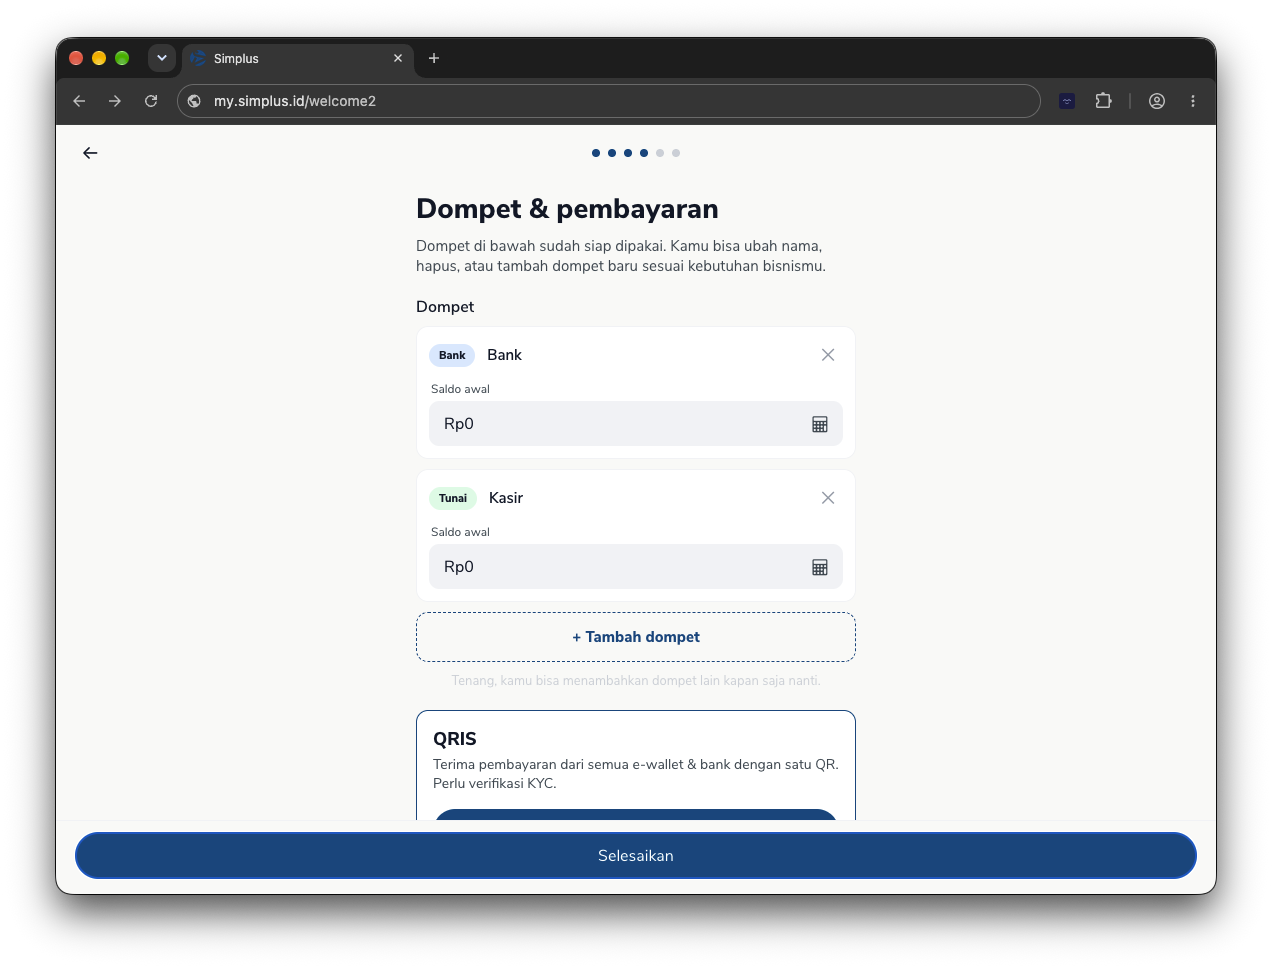Open calculator for Bank saldo awal
This screenshot has width=1272, height=968.
820,424
